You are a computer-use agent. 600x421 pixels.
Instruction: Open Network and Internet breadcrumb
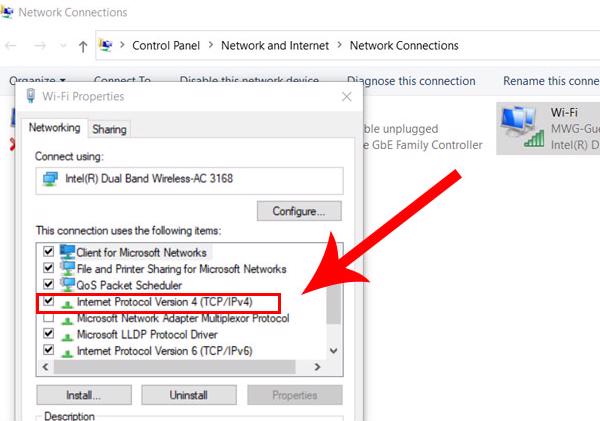(x=275, y=46)
